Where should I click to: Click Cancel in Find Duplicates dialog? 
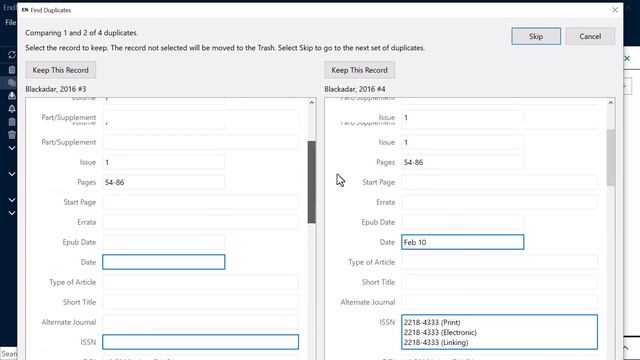point(590,36)
